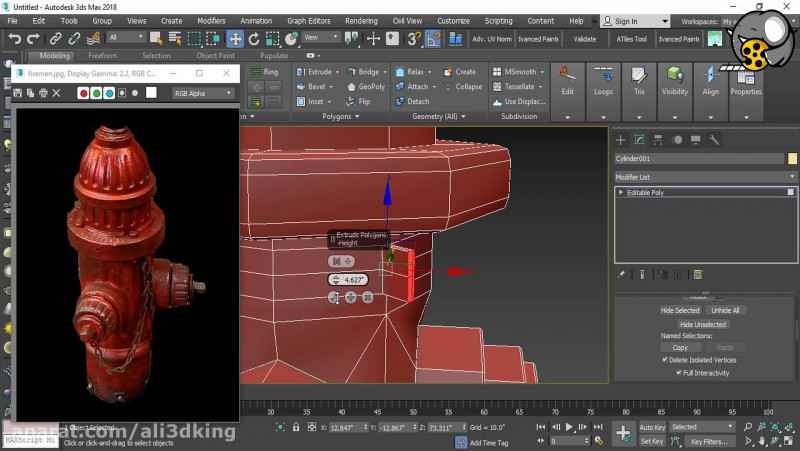800x451 pixels.
Task: Click the Redo arrow icon
Action: click(34, 39)
